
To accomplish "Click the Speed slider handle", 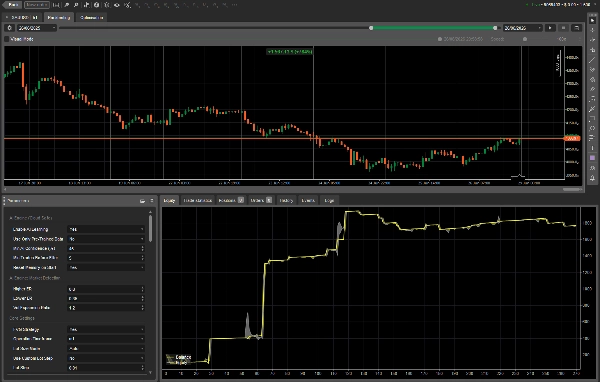I will point(525,39).
